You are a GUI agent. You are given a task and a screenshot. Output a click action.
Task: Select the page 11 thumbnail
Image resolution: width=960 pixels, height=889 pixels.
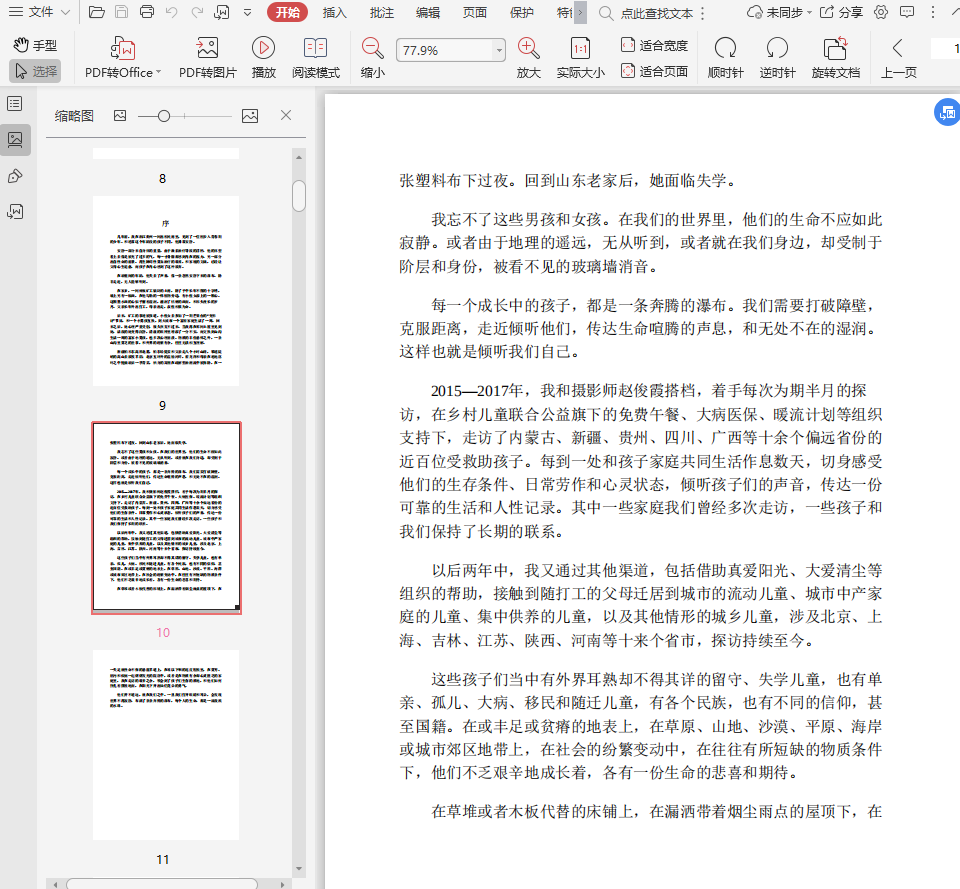click(x=166, y=745)
